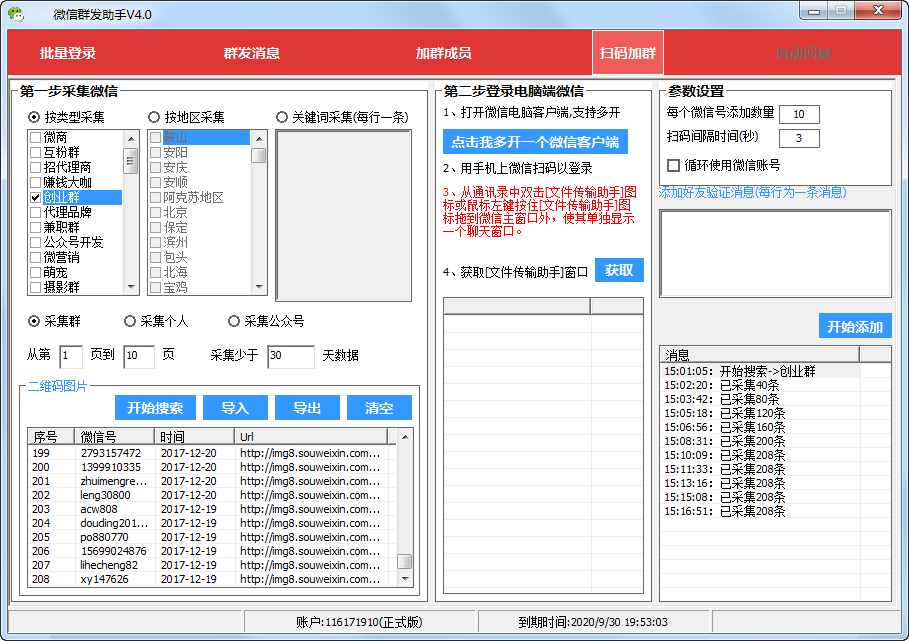Check the 招代理商 checkbox
909x641 pixels.
pos(35,167)
